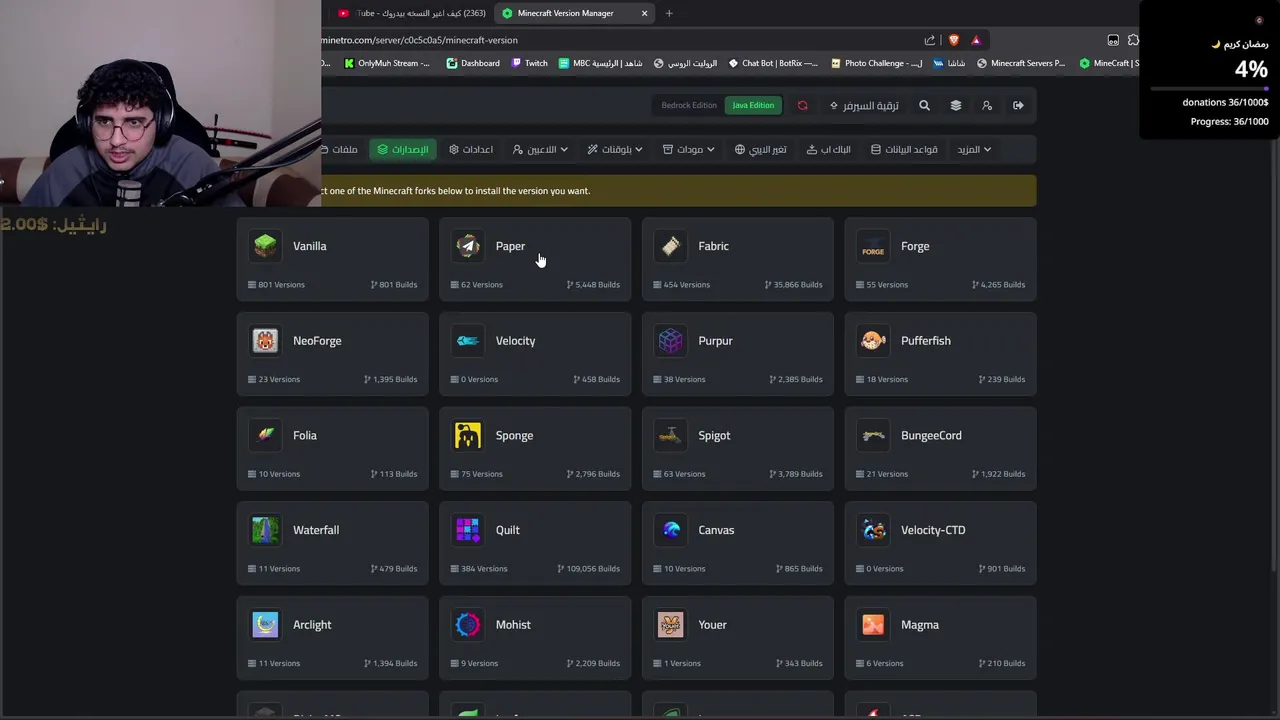Expand the مودات dropdown menu
The image size is (1280, 720).
tap(689, 149)
